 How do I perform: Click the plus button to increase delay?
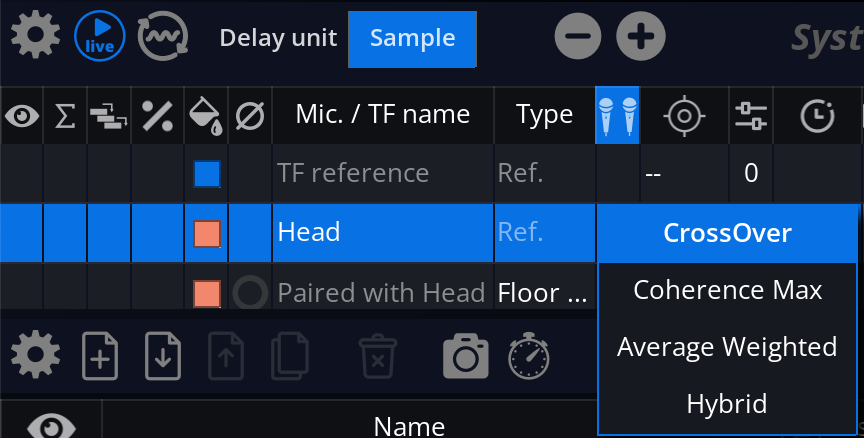[641, 36]
